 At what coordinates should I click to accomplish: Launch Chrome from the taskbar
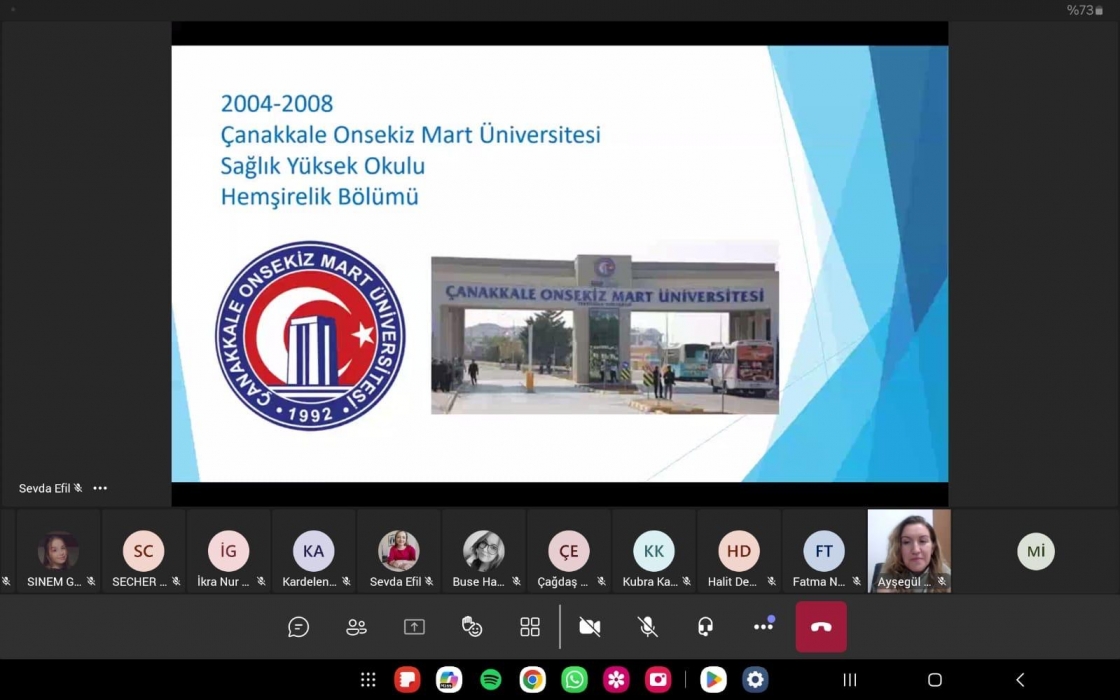531,679
